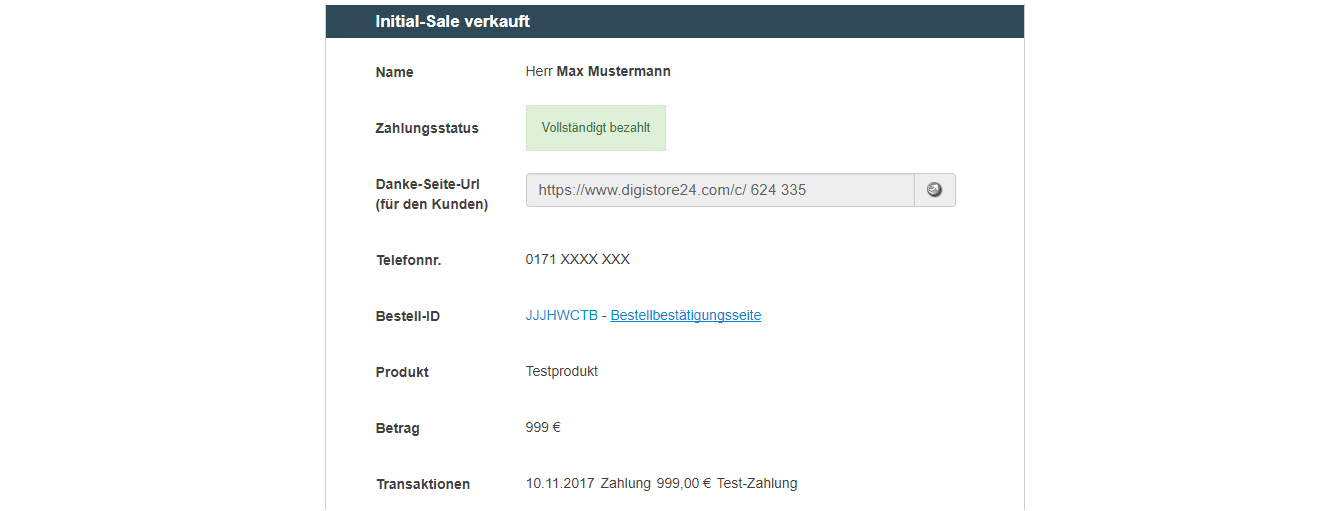Click into the Danke-Seite-Url text field
The image size is (1340, 511).
click(719, 190)
